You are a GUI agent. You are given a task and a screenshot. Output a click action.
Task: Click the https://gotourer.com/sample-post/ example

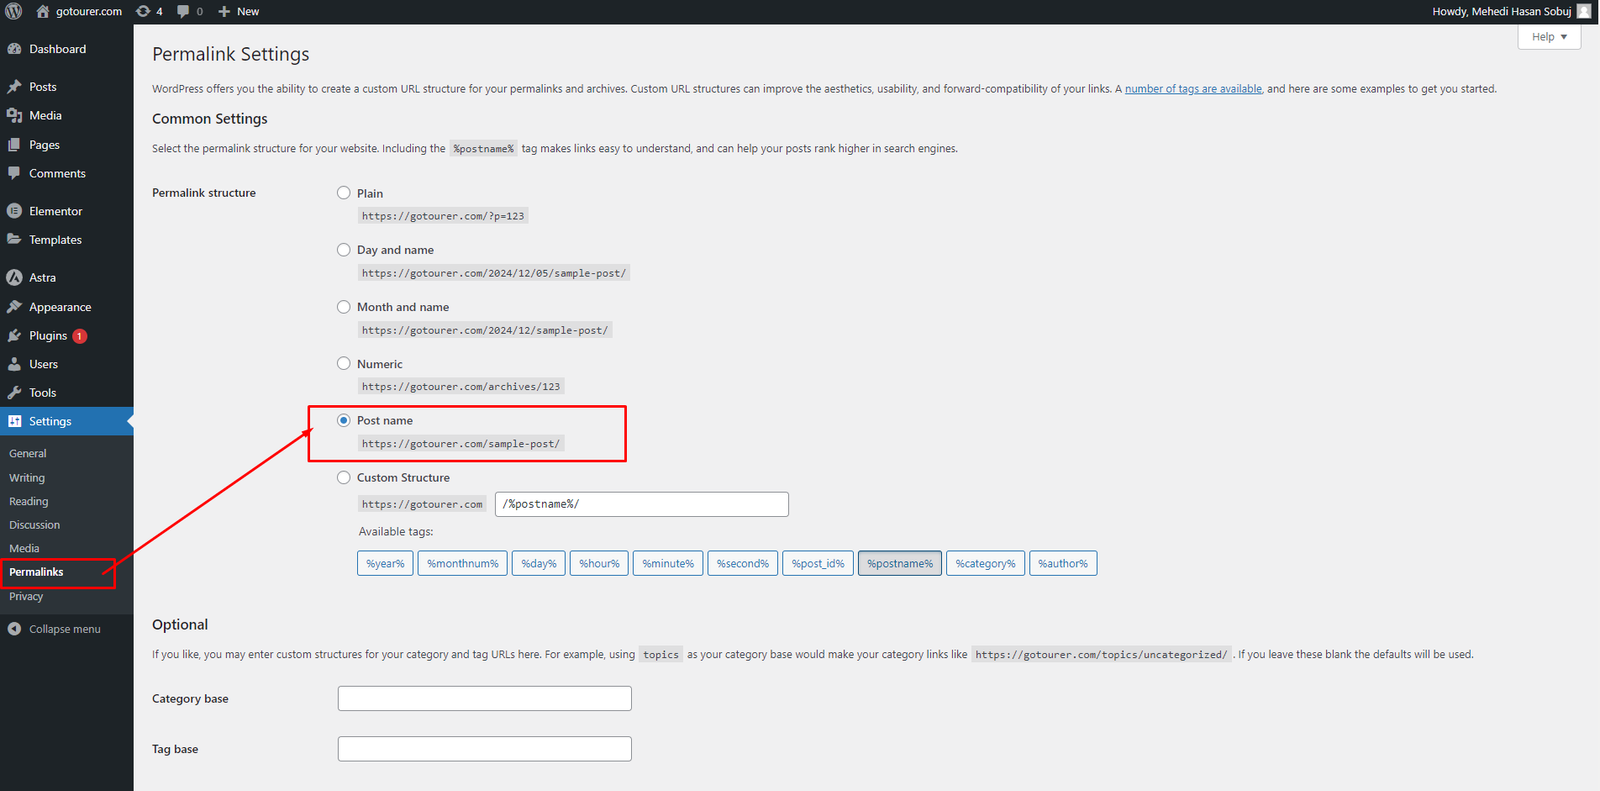pyautogui.click(x=461, y=444)
